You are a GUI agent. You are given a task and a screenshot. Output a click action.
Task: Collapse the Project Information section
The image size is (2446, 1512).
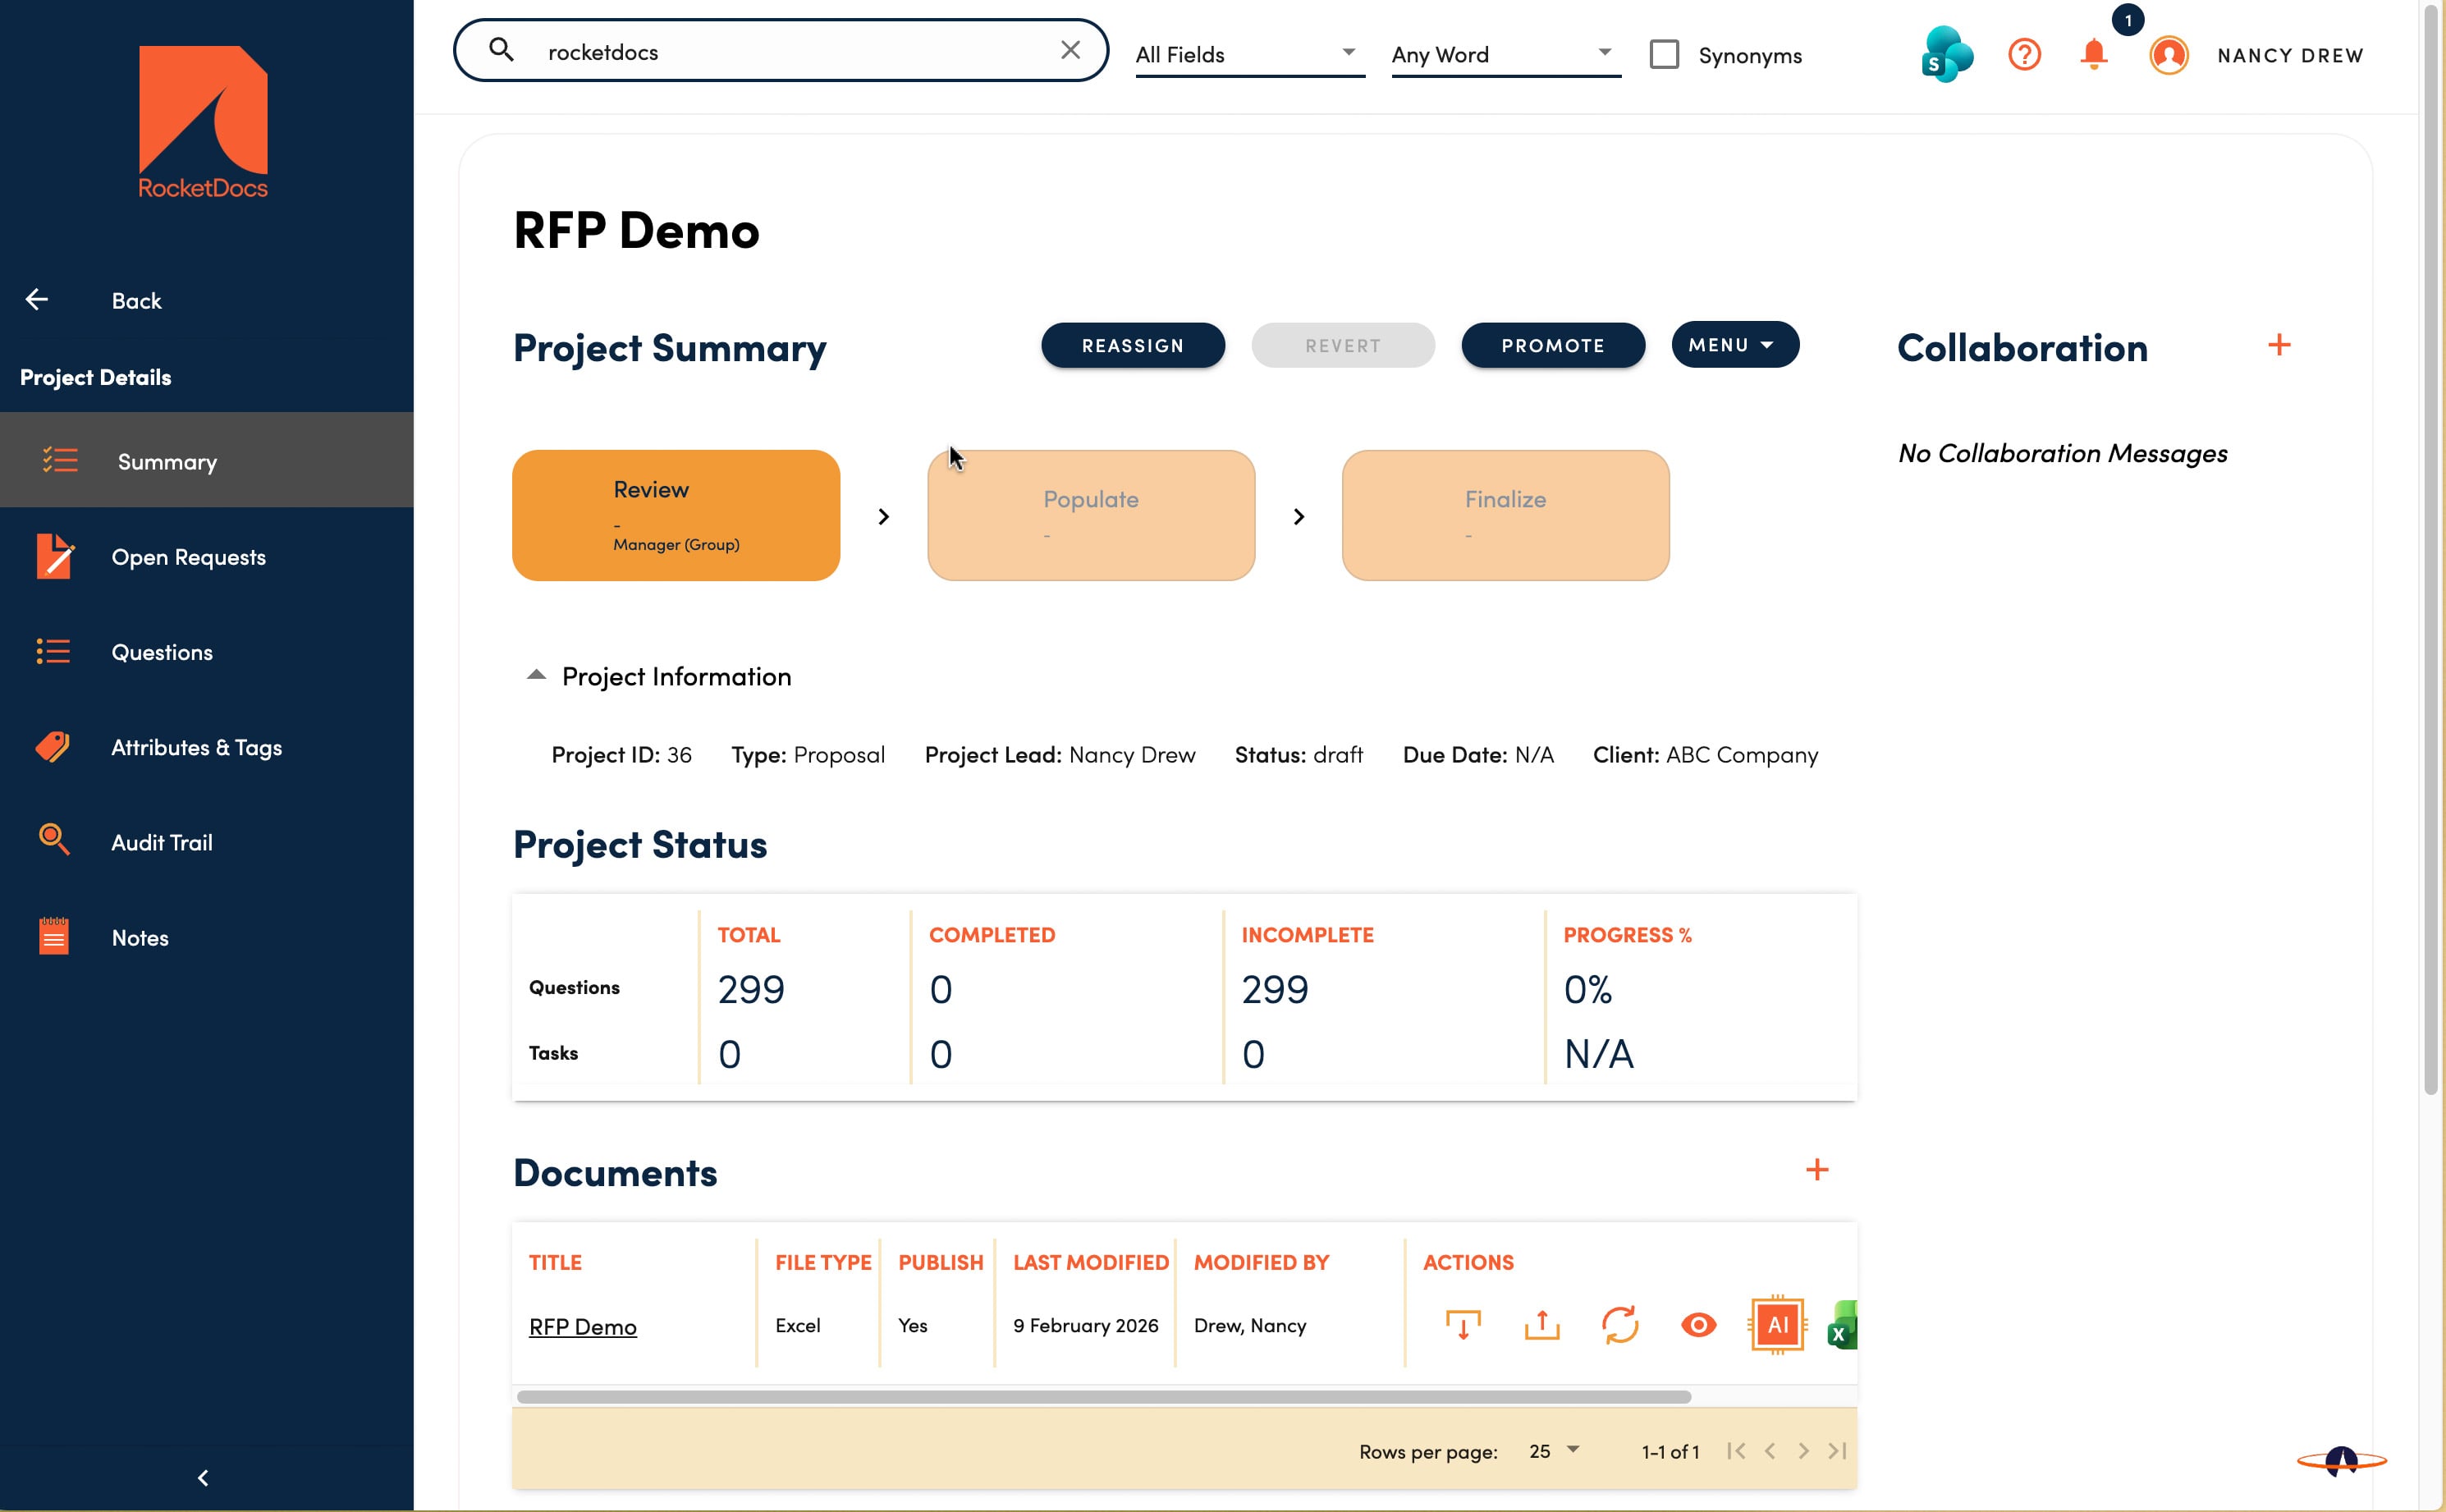(x=536, y=675)
